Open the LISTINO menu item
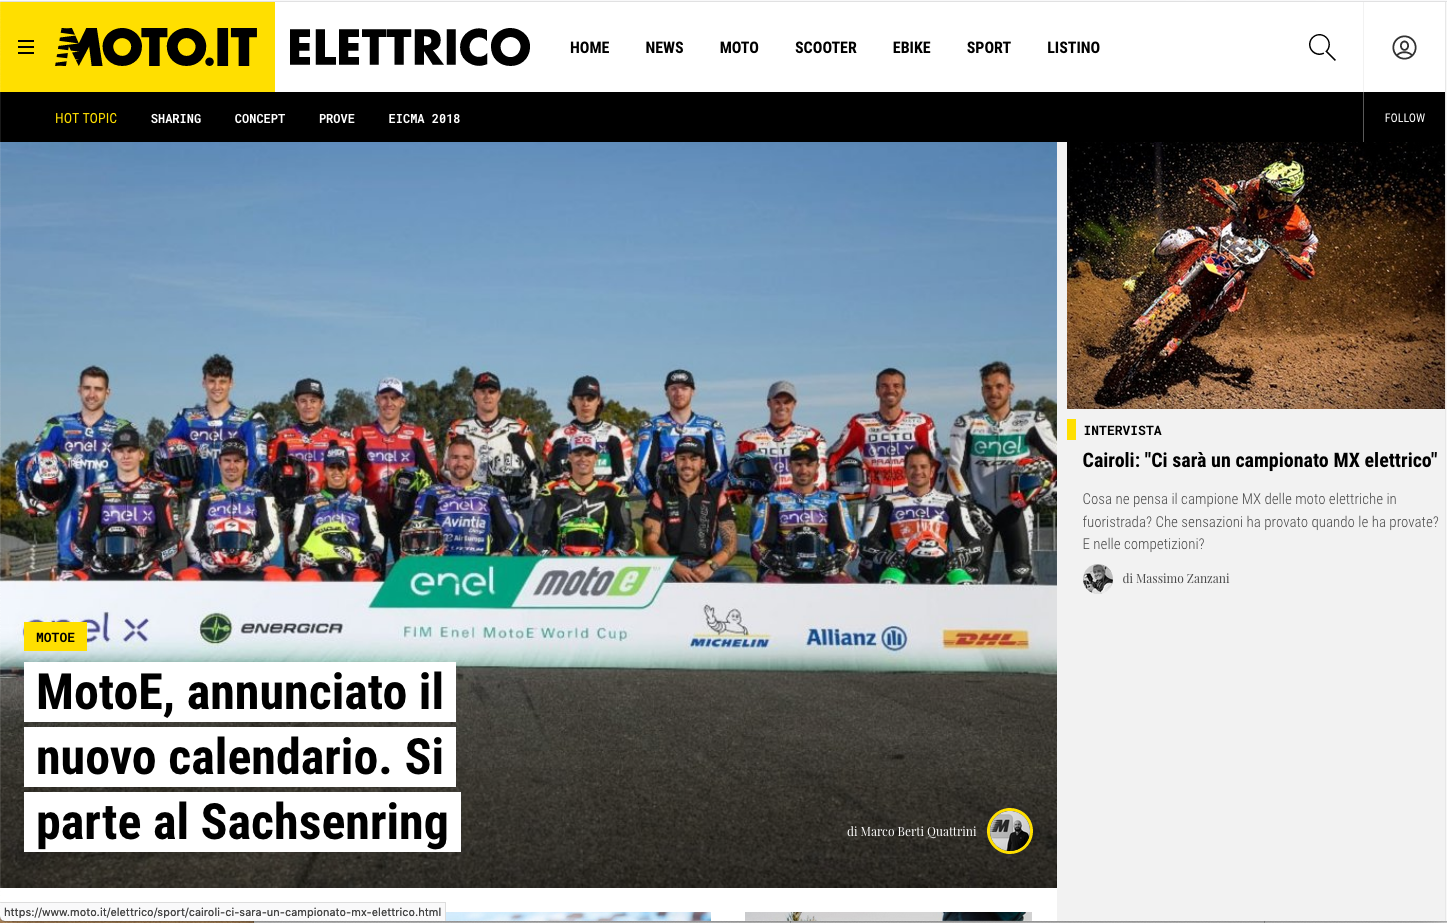Screen dimensions: 1447x923 tap(1074, 48)
